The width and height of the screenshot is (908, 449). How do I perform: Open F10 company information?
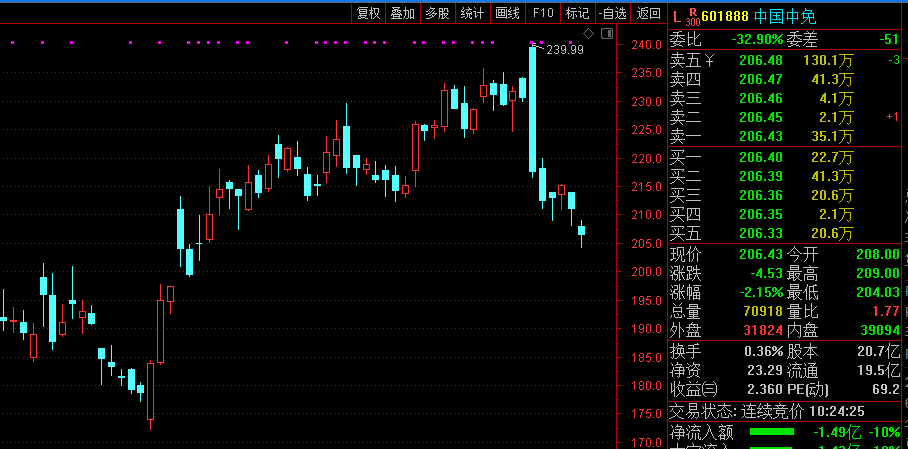click(543, 13)
